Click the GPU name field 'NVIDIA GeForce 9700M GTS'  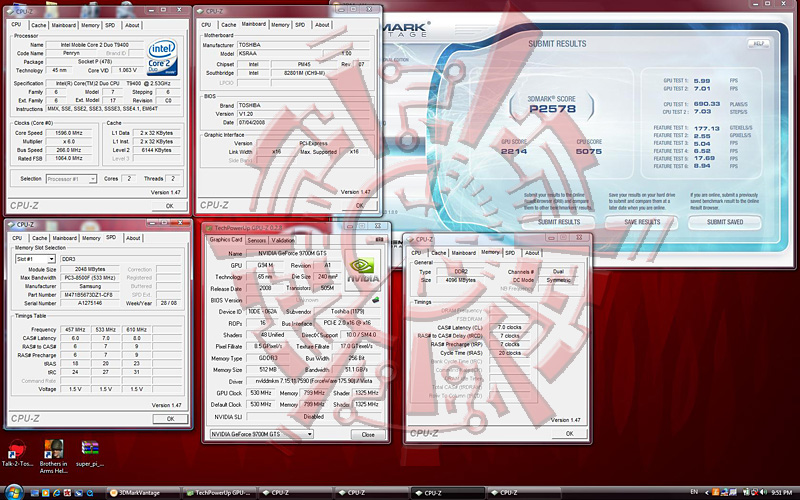[x=294, y=254]
